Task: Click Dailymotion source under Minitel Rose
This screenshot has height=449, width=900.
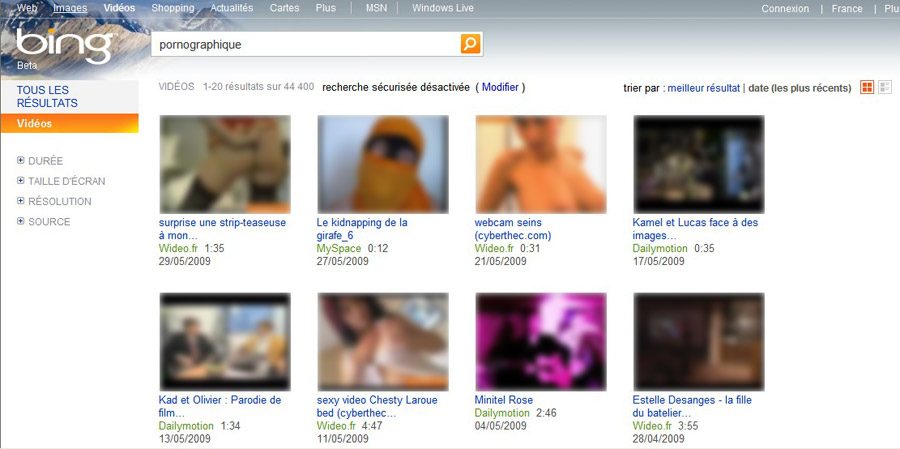Action: click(x=502, y=413)
